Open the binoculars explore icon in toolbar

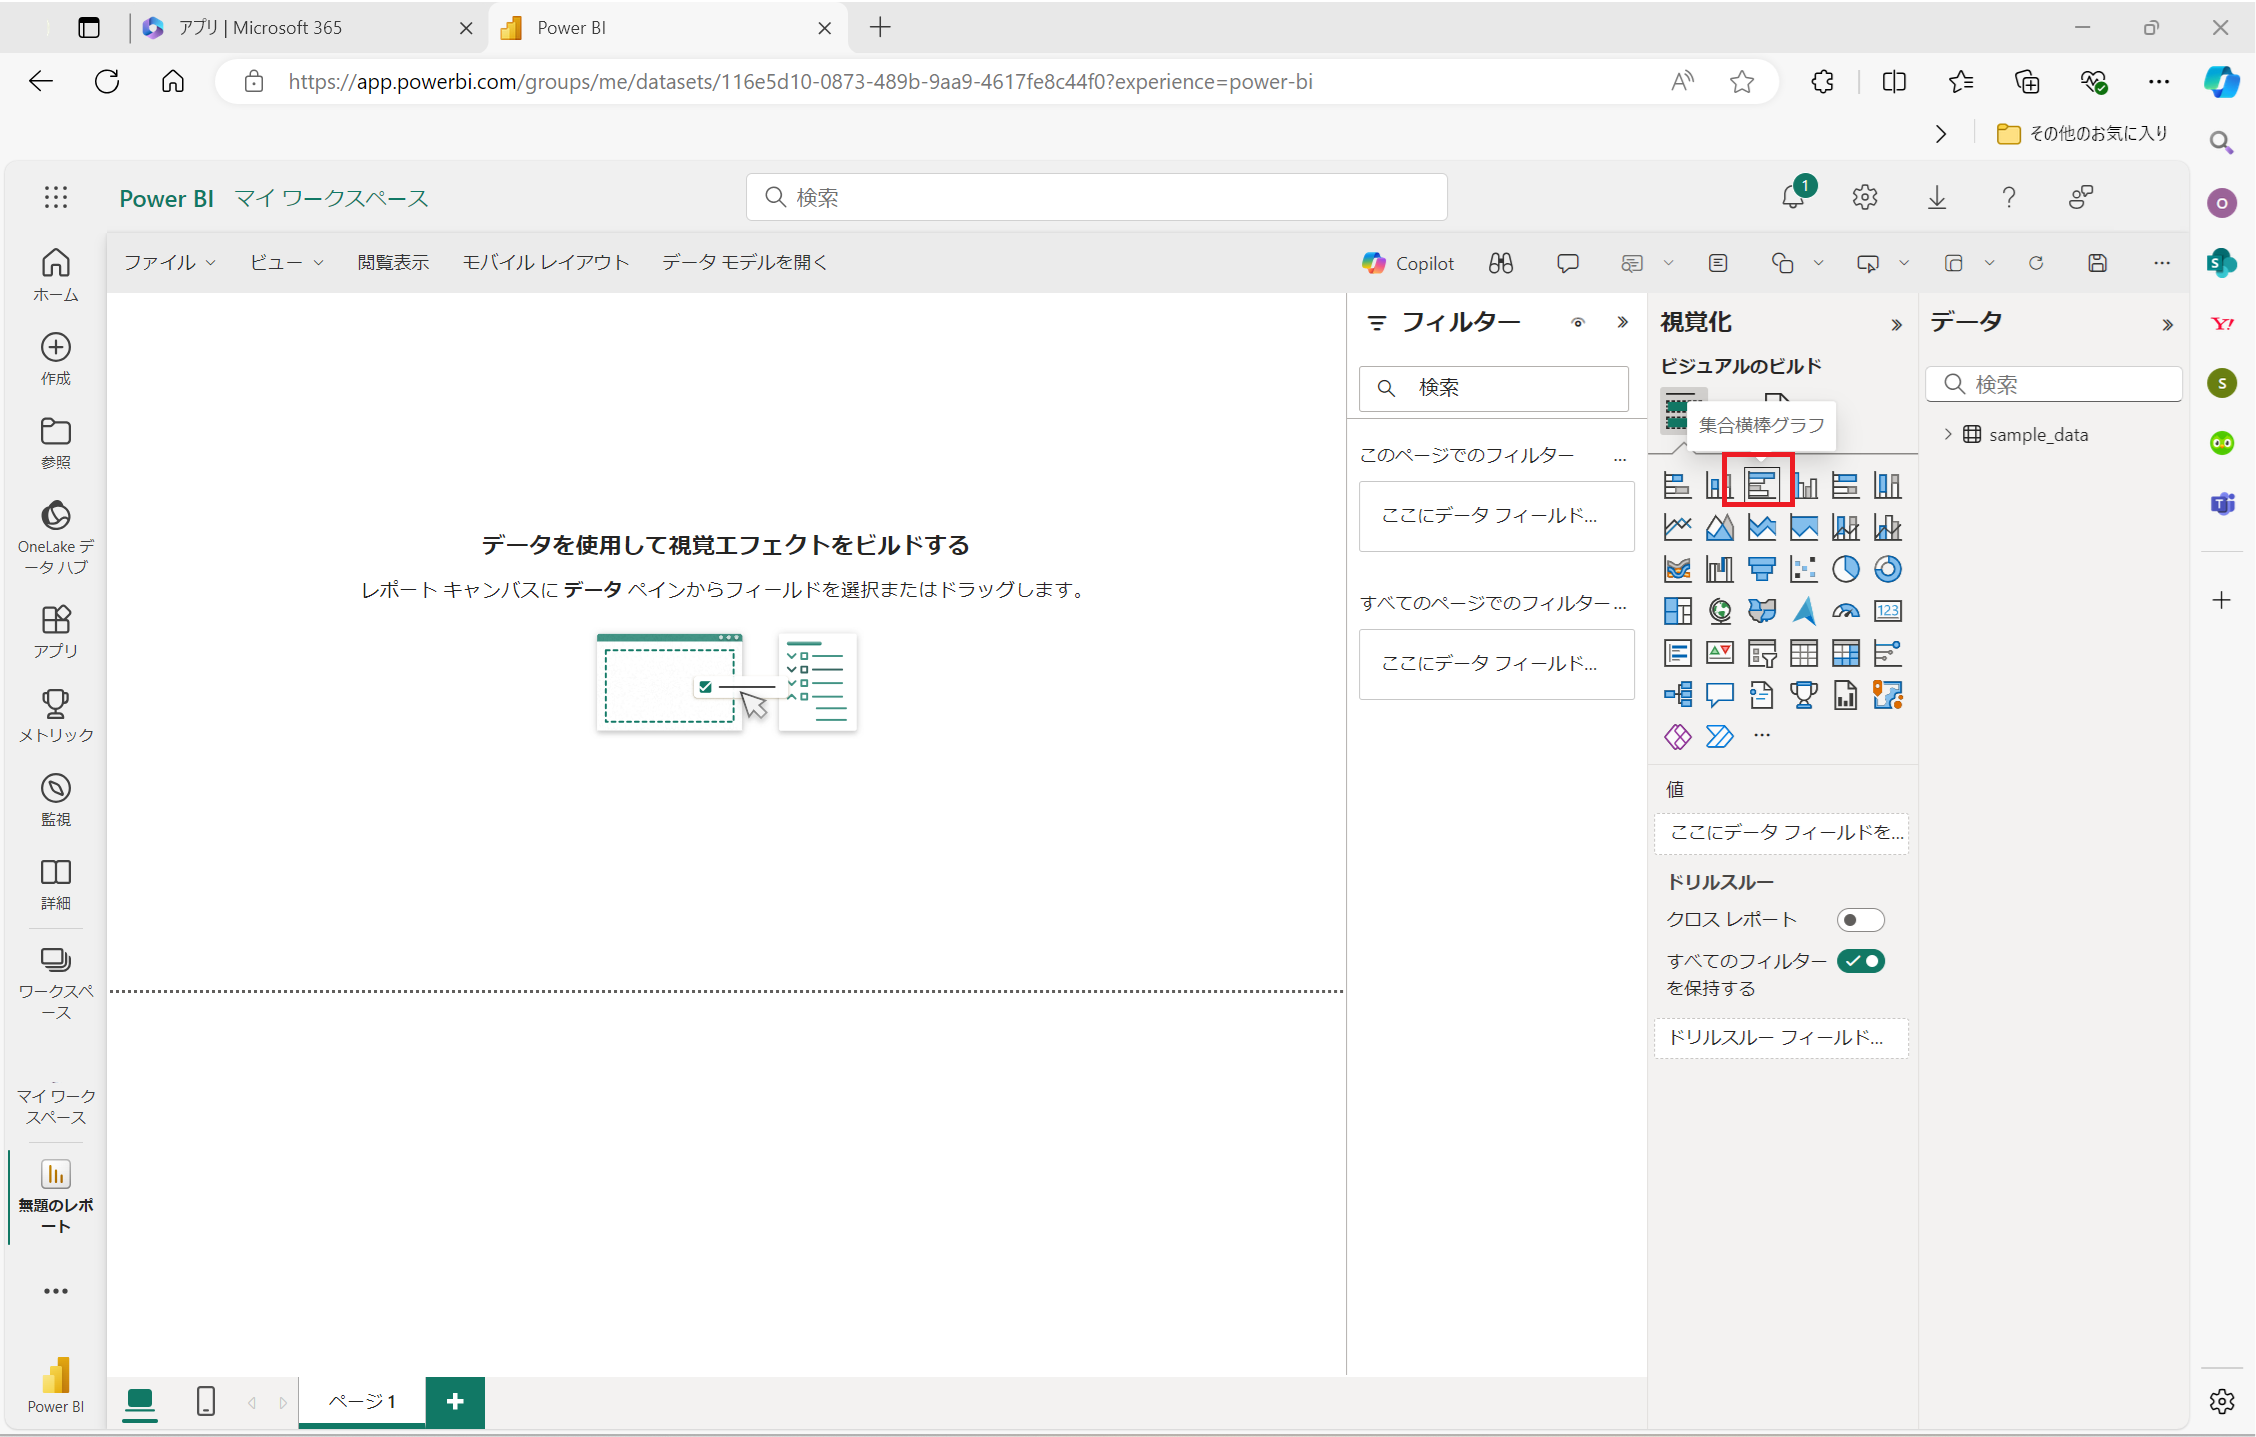1500,263
